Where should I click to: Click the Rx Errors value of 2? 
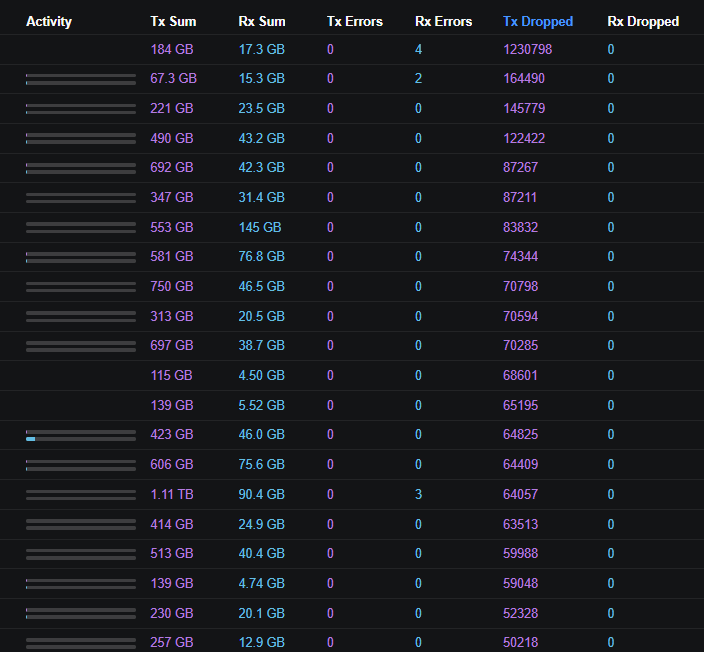[x=419, y=79]
